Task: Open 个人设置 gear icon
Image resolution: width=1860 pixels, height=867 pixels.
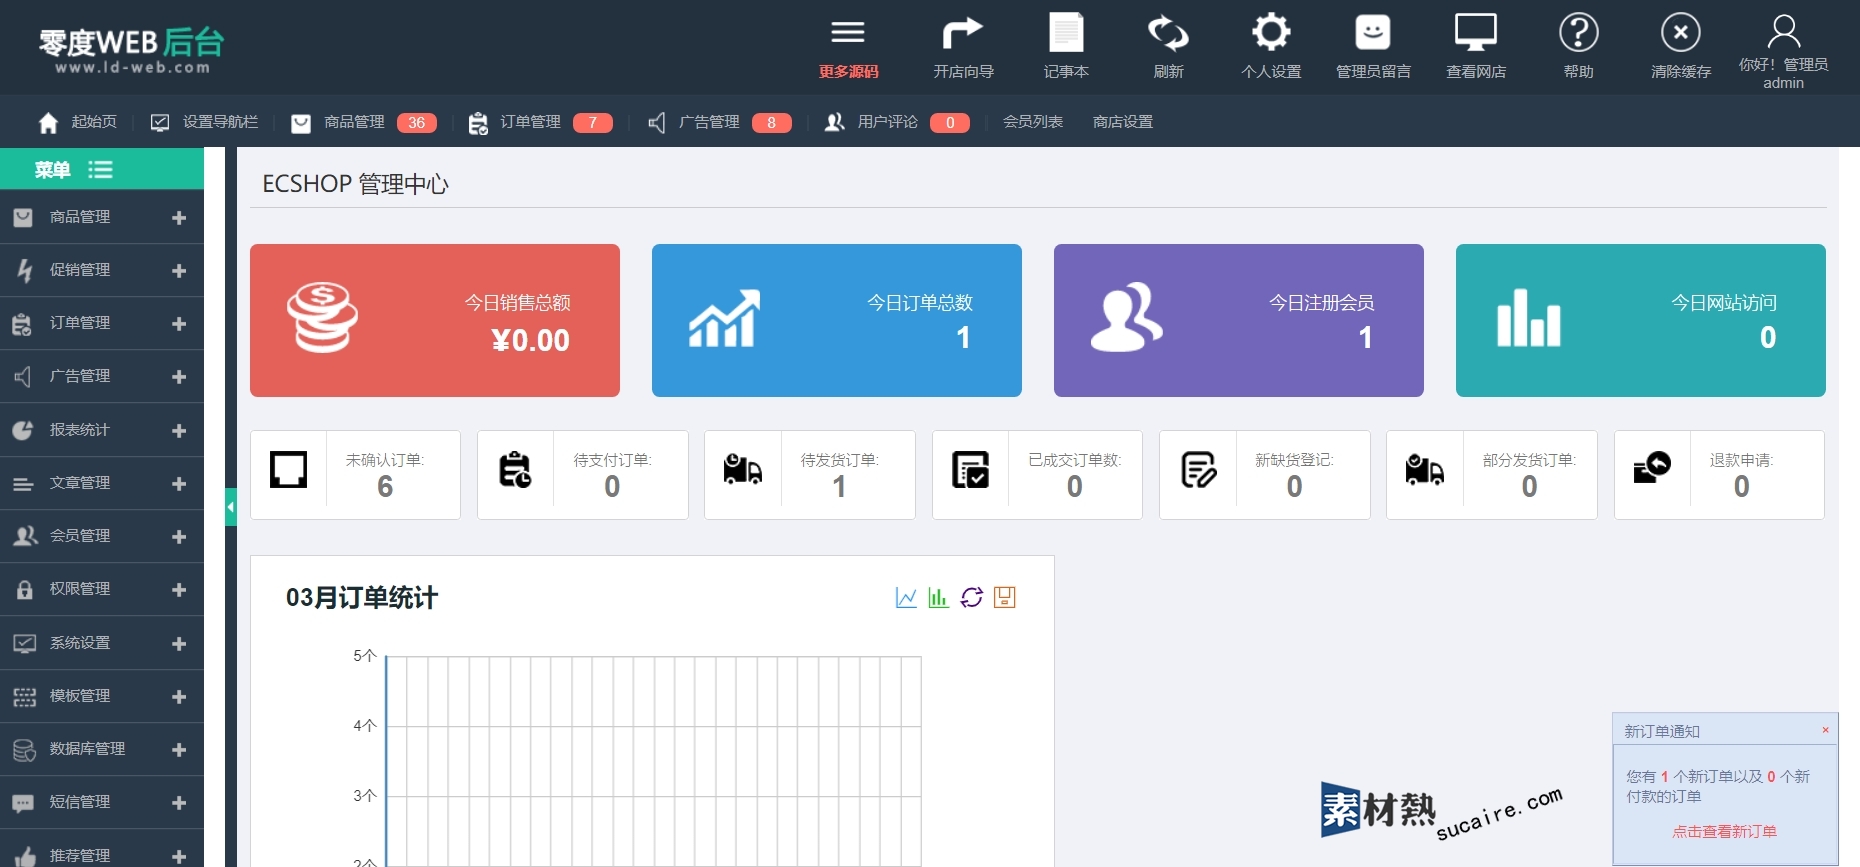Action: point(1271,32)
